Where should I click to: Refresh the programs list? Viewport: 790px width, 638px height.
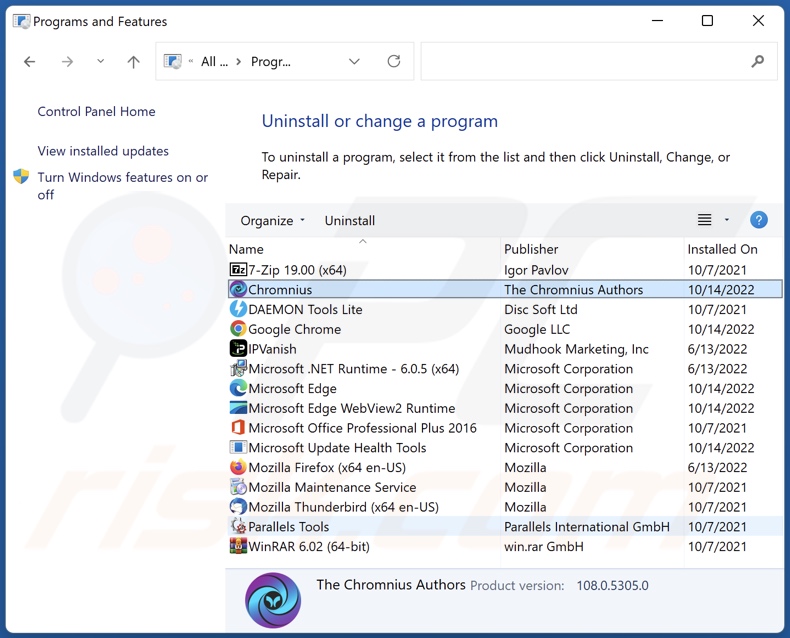(x=393, y=61)
